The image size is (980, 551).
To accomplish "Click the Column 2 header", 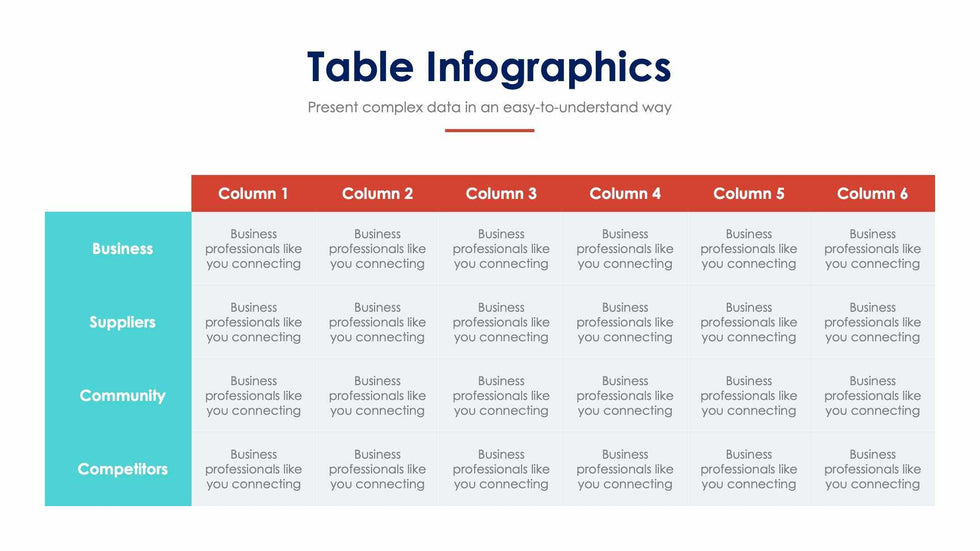I will coord(377,194).
